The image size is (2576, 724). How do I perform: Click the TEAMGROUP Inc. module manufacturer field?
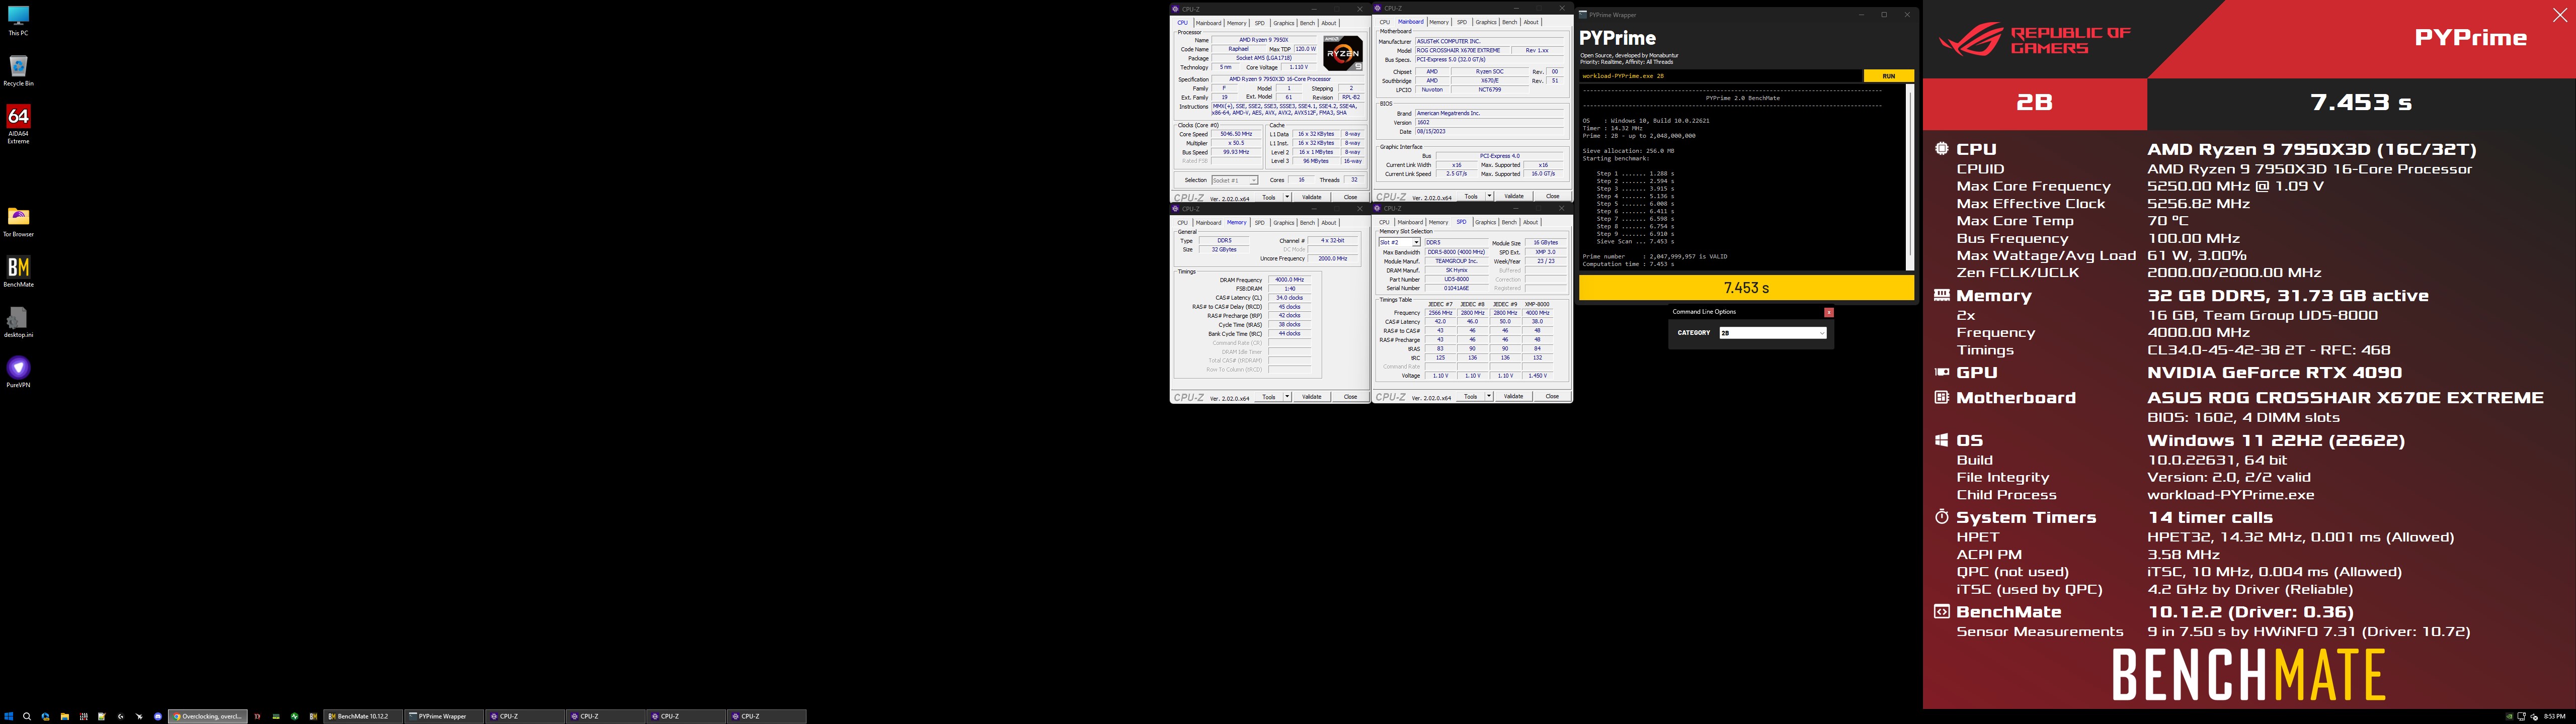(x=1457, y=261)
